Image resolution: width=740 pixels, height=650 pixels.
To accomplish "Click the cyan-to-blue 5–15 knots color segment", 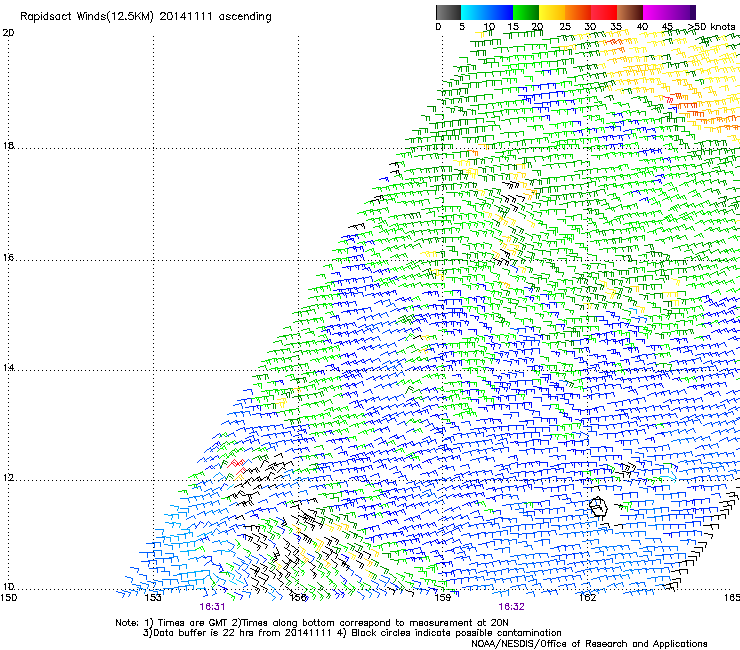I will coord(487,12).
